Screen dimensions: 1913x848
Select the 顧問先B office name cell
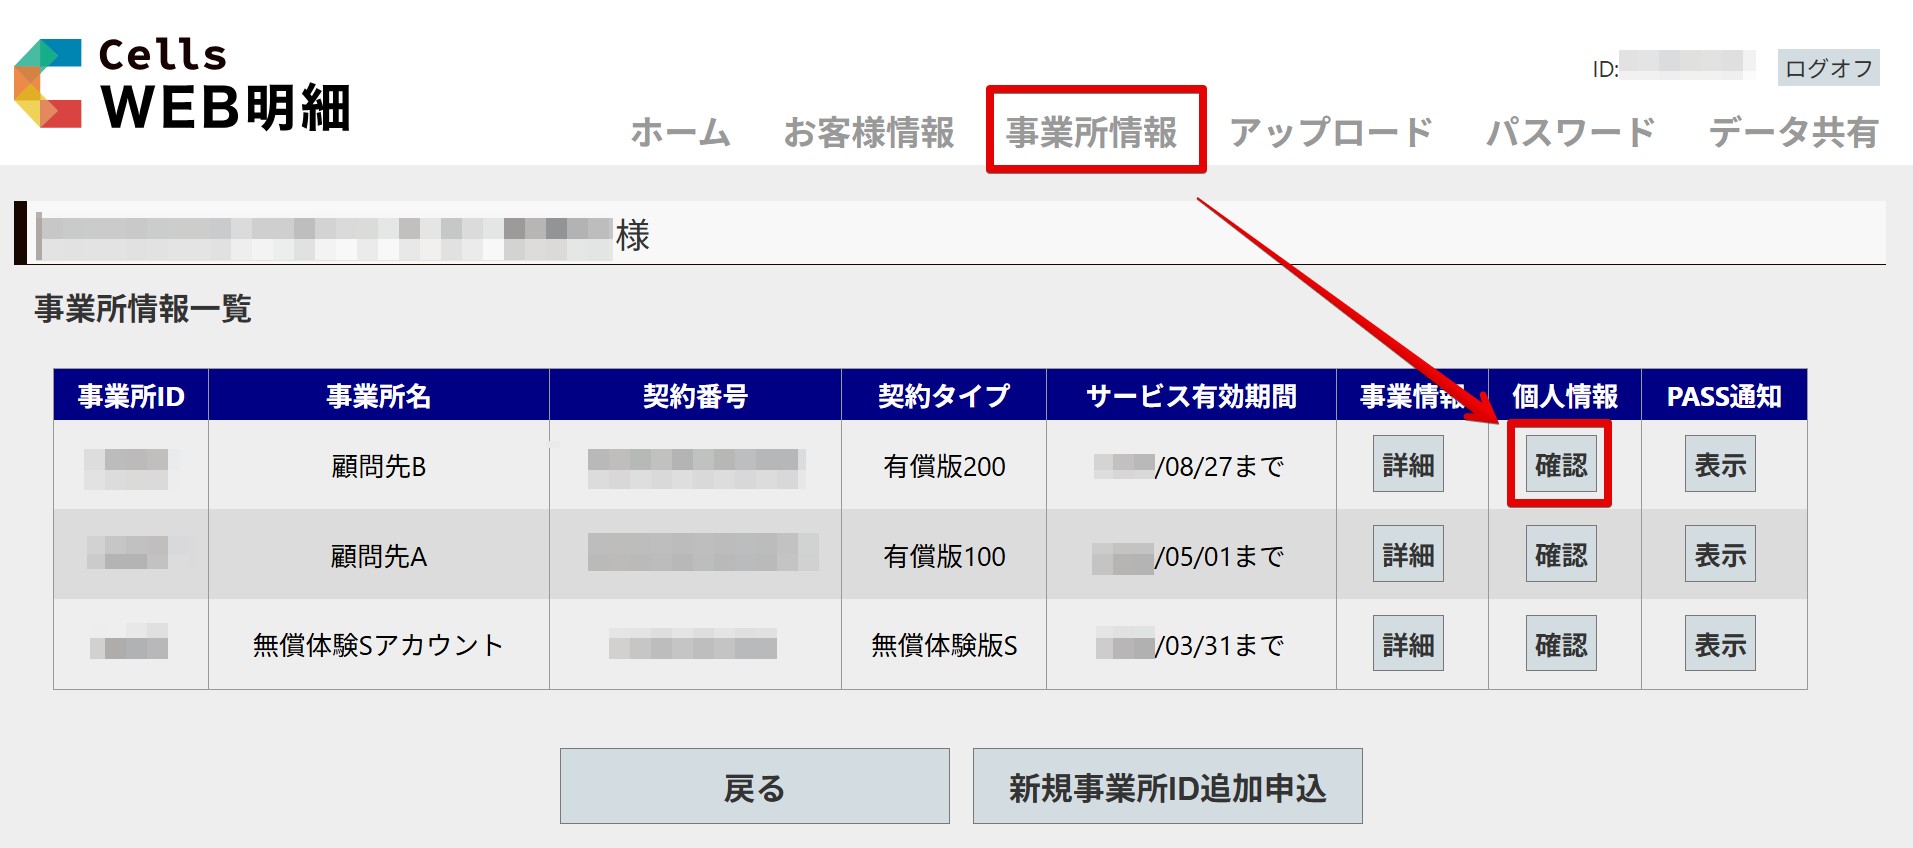[378, 466]
